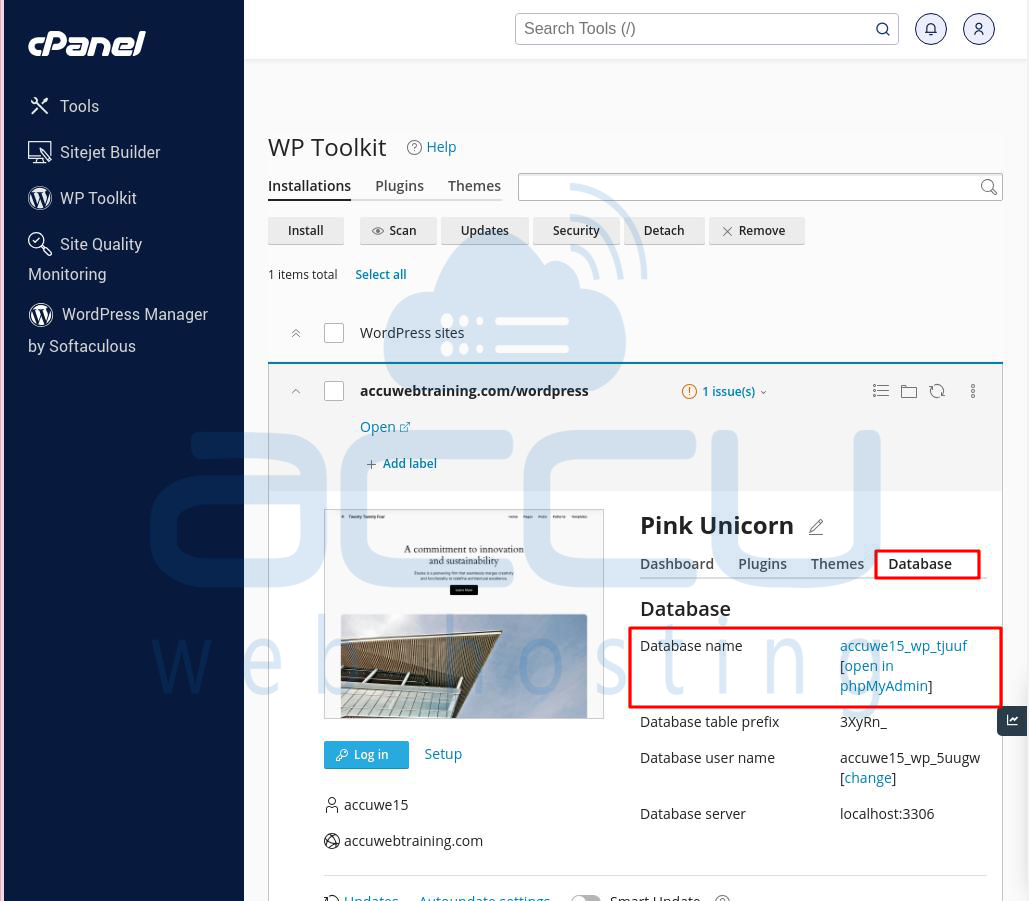Click the site preview thumbnail

464,614
